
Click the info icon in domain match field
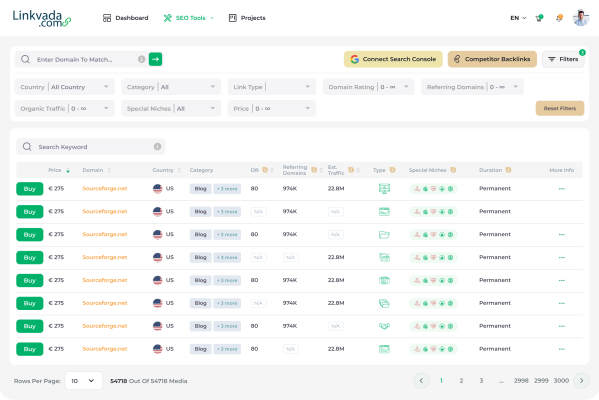pyautogui.click(x=141, y=59)
